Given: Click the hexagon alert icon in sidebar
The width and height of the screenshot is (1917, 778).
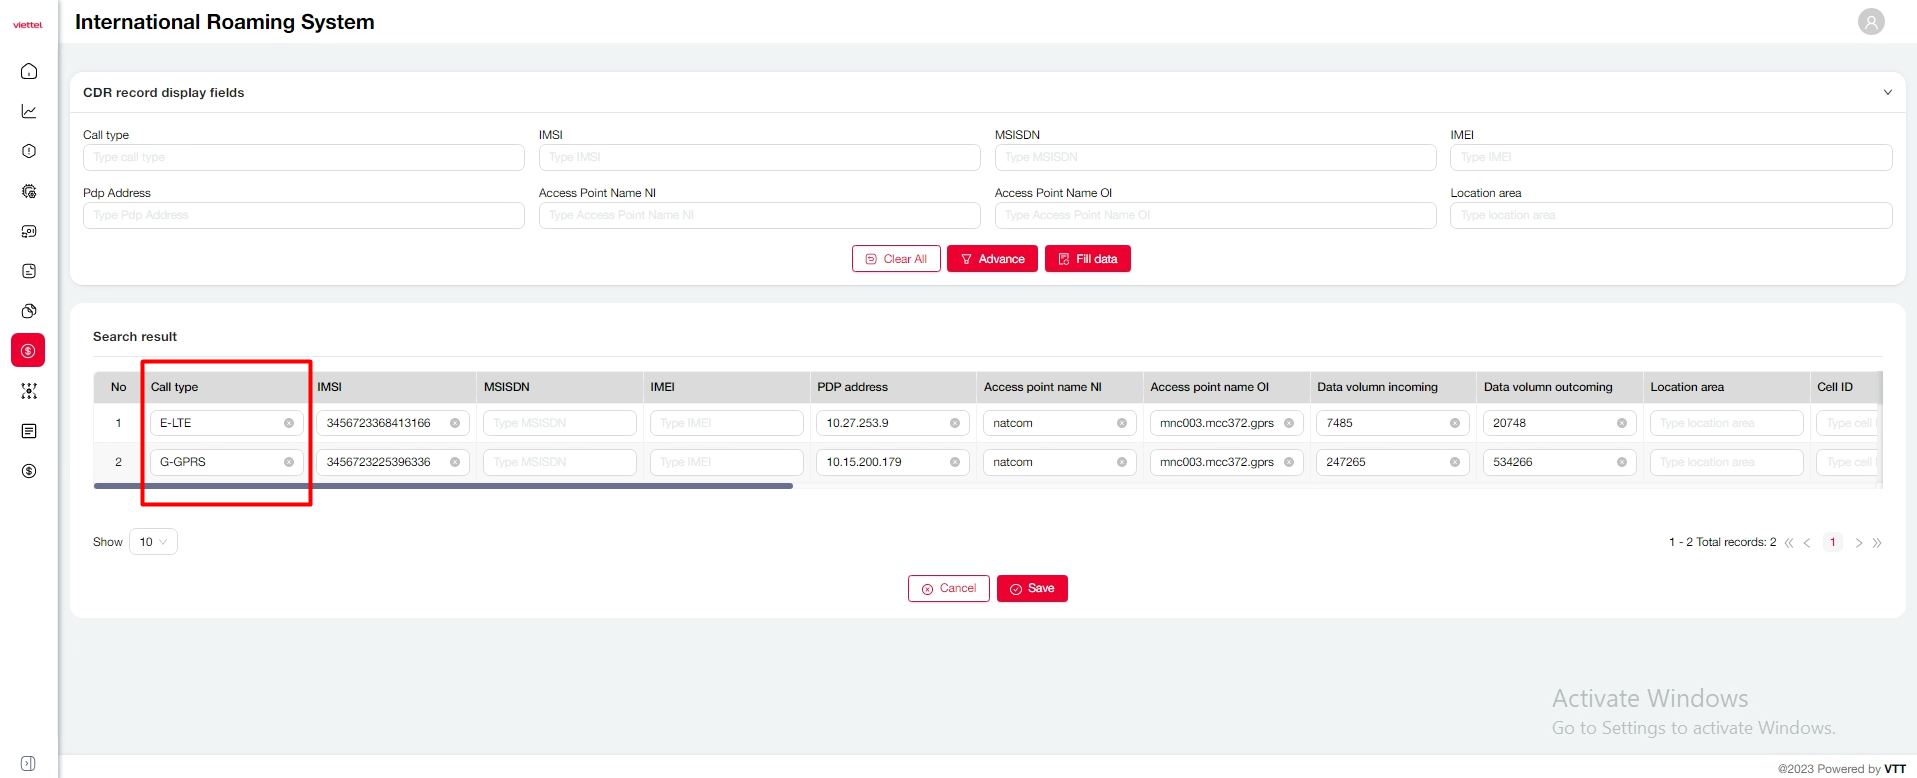Looking at the screenshot, I should coord(29,151).
